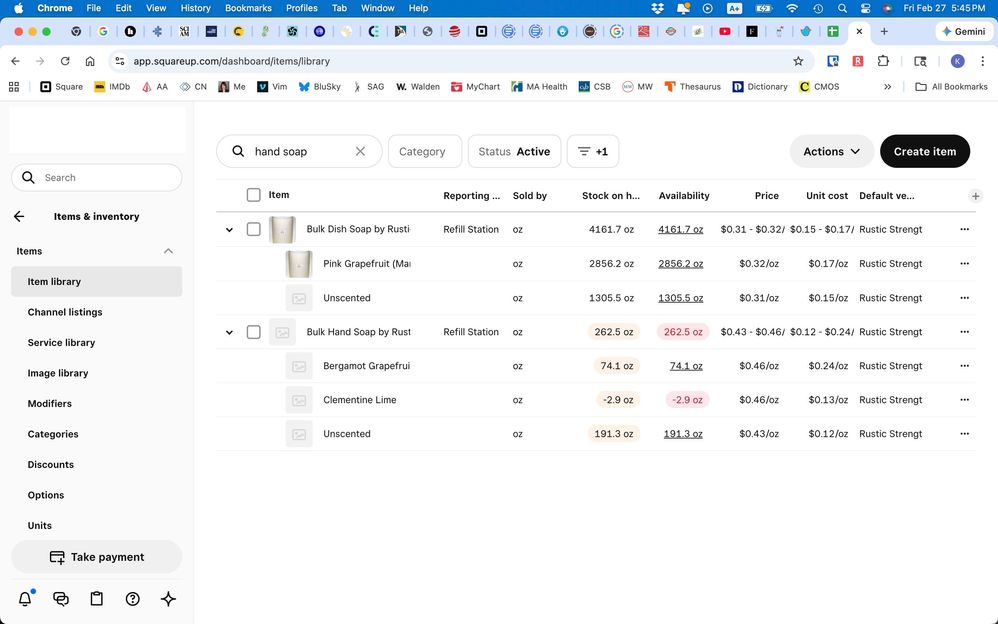The width and height of the screenshot is (998, 624).
Task: Open the clipboard tasks icon
Action: [97, 599]
